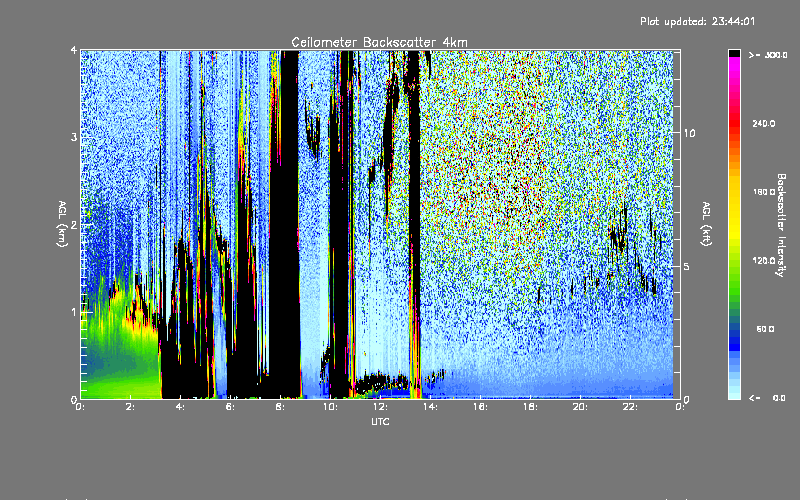
Task: Click the "6:" tick on the UTC axis
Action: pos(231,407)
